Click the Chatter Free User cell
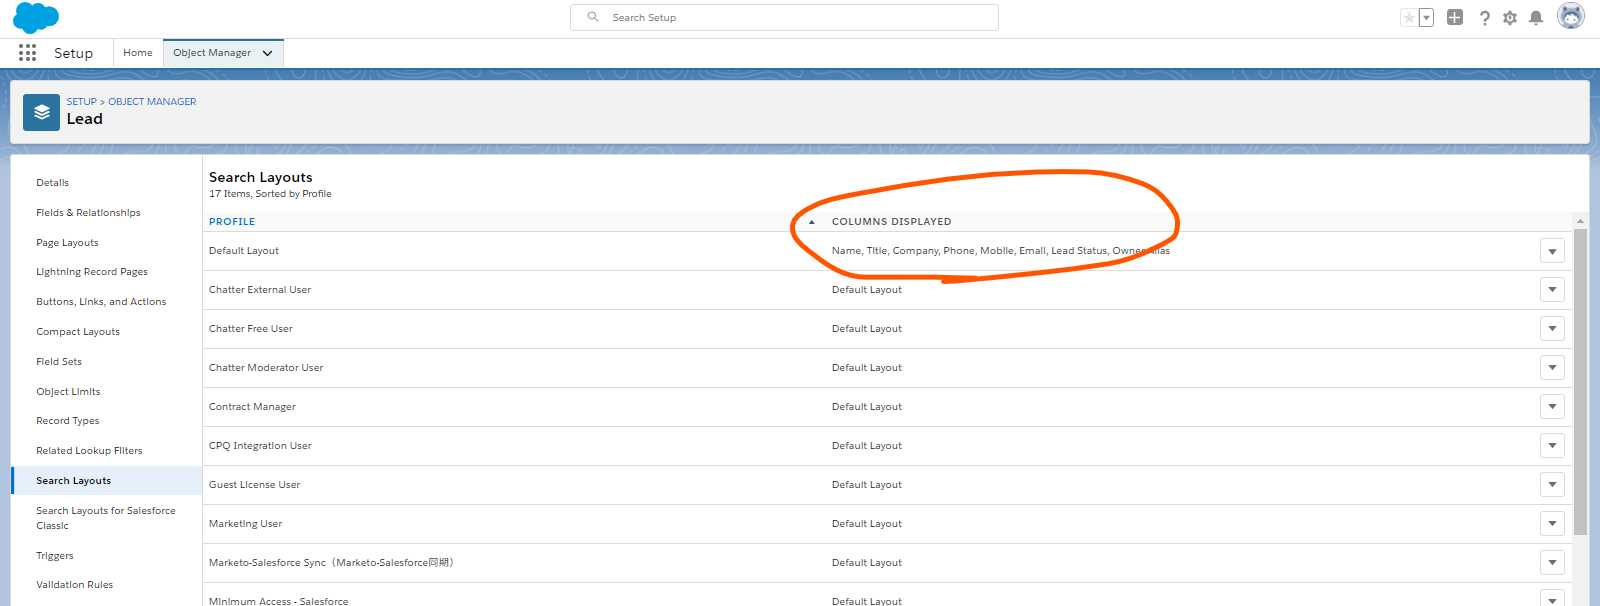The height and width of the screenshot is (606, 1600). coord(251,329)
